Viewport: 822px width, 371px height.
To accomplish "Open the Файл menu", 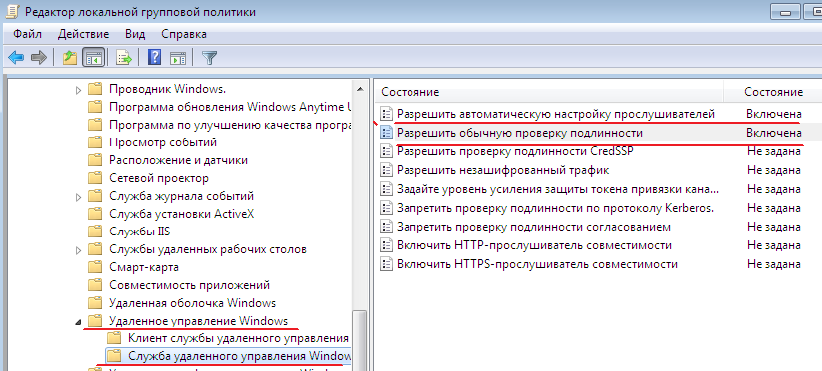I will point(28,35).
